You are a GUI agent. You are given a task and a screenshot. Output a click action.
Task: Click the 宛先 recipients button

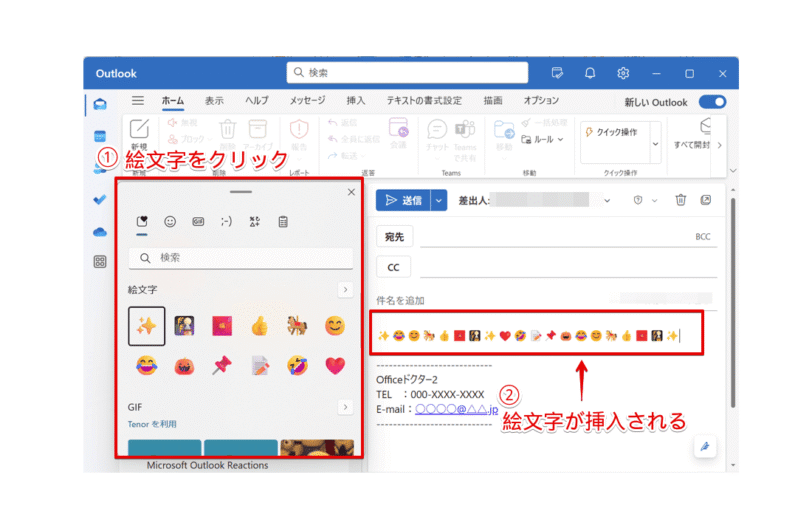(x=395, y=237)
